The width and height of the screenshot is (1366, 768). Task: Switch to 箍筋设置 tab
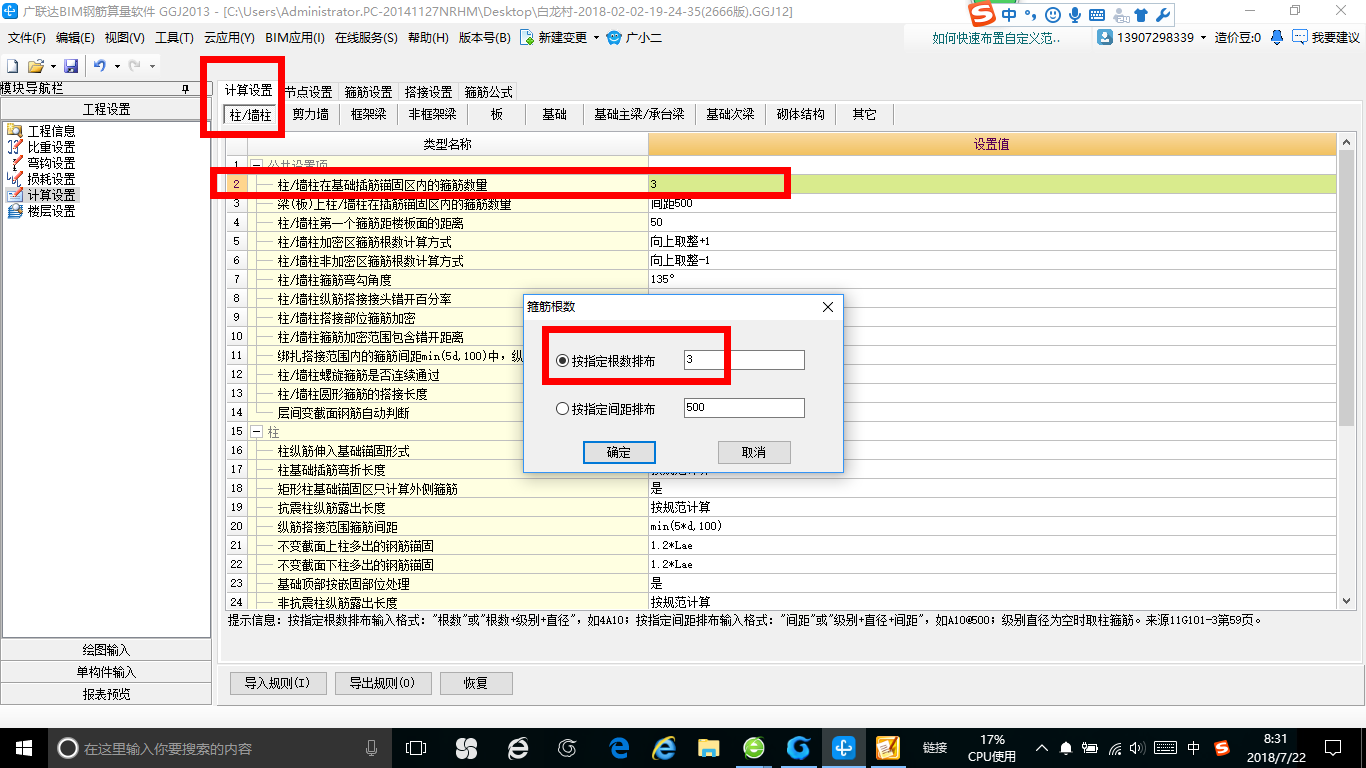(369, 92)
